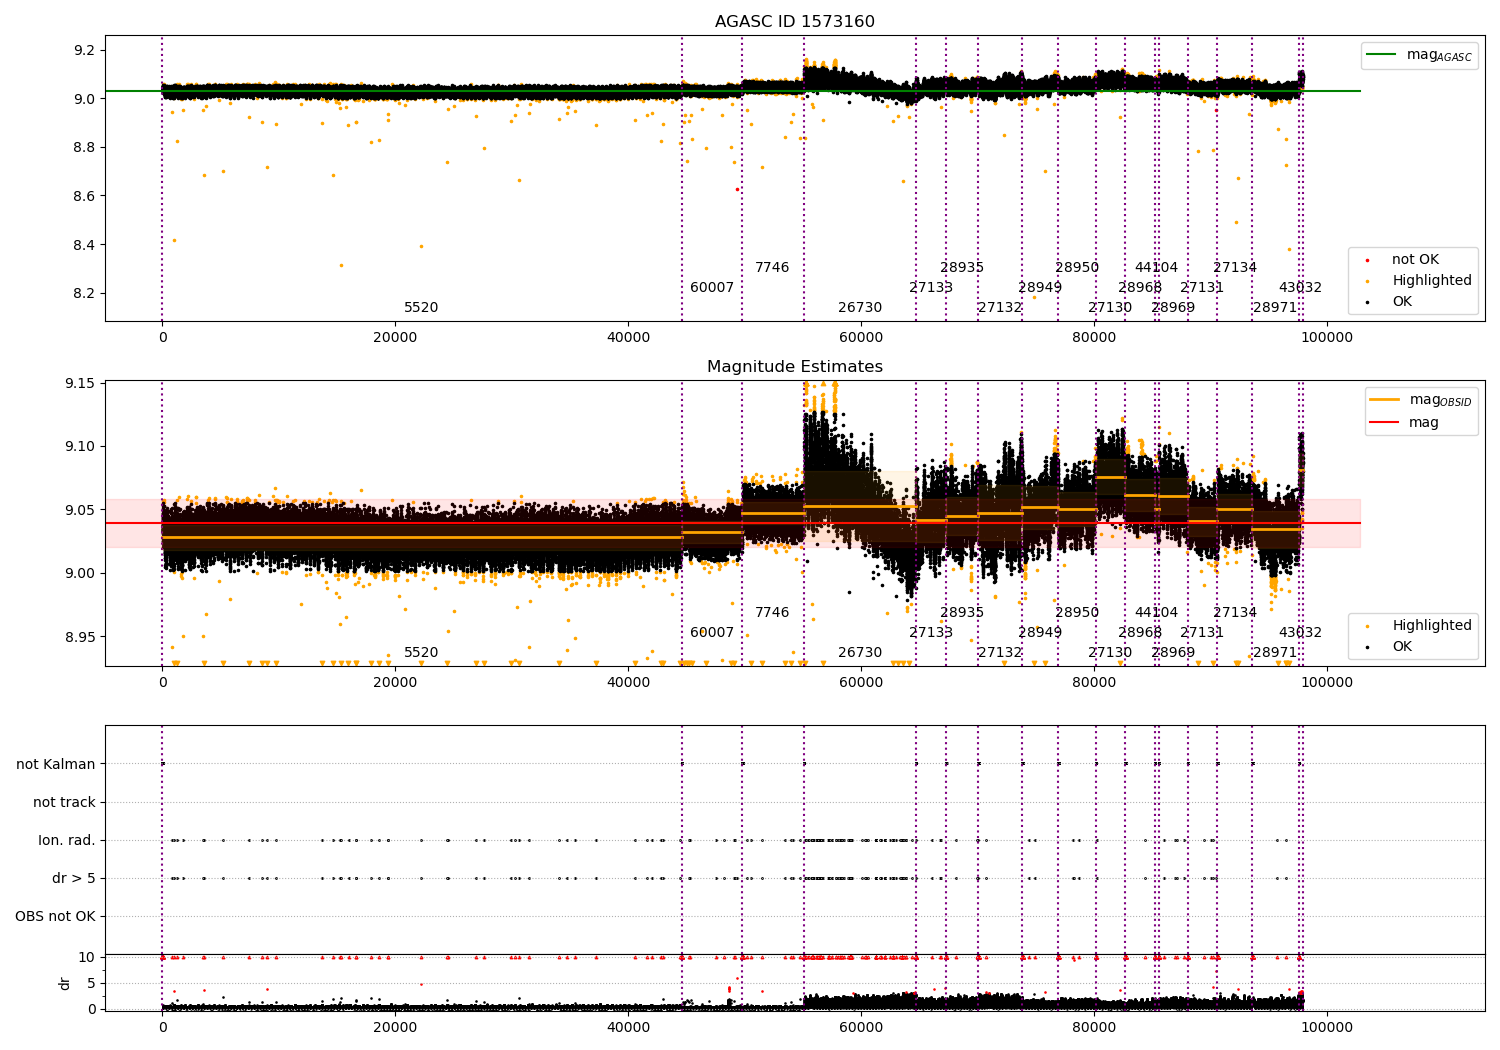Click obsid label 7746 in Magnitude Estimates plot
This screenshot has height=1050, width=1500.
[x=772, y=613]
